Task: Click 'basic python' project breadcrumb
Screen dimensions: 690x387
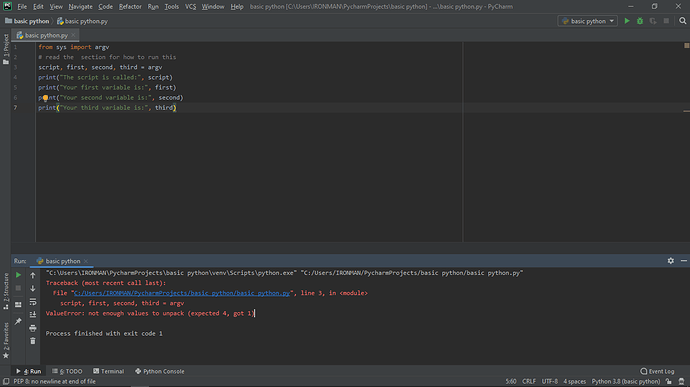Action: point(27,21)
